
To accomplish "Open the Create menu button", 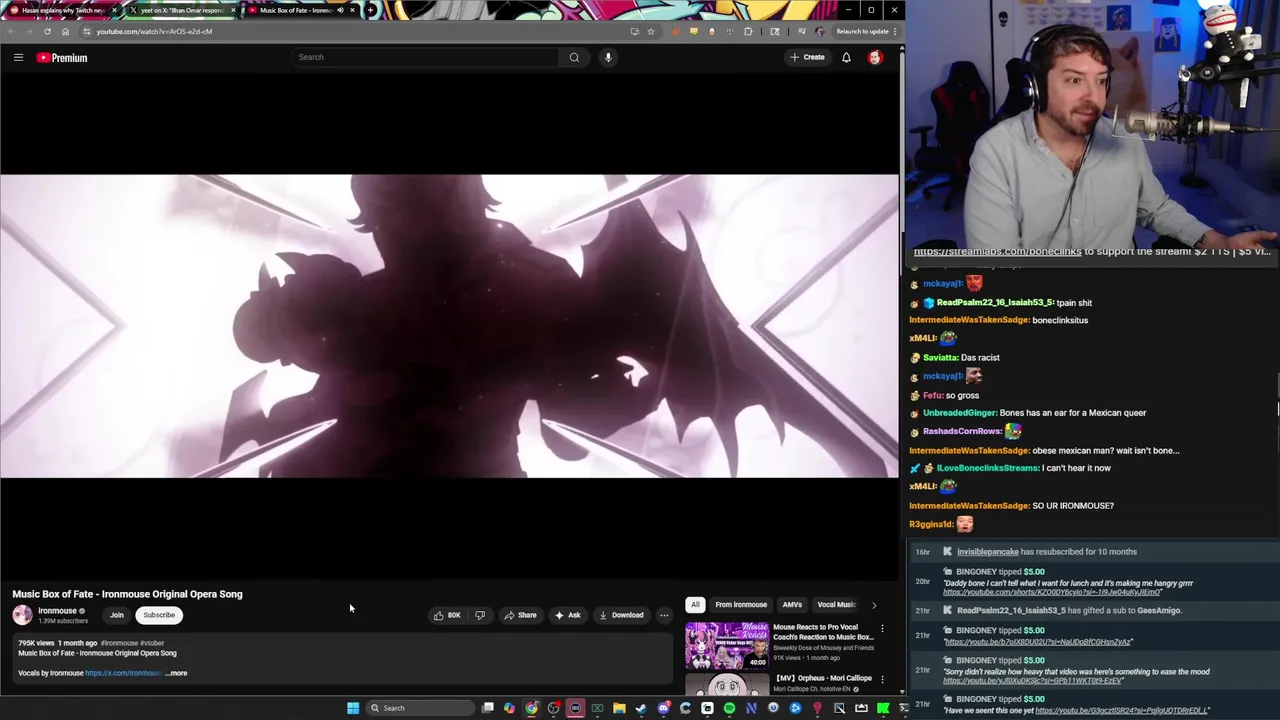I will (807, 57).
